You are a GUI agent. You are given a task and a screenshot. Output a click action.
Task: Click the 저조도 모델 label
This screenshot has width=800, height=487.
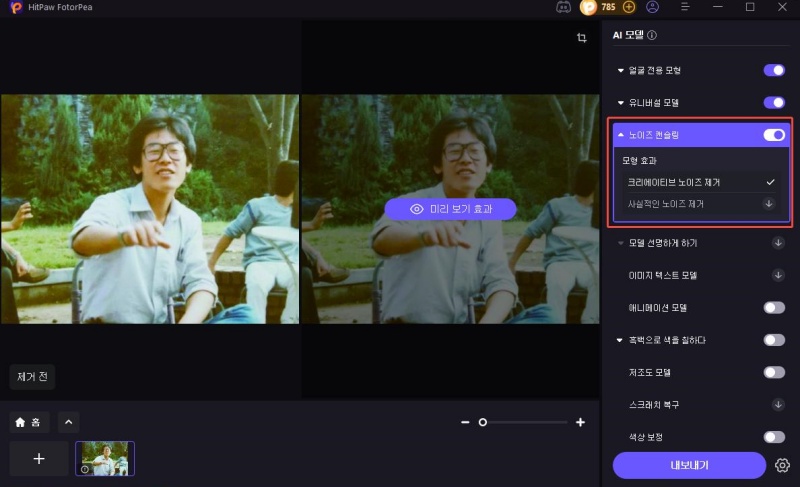pos(649,372)
